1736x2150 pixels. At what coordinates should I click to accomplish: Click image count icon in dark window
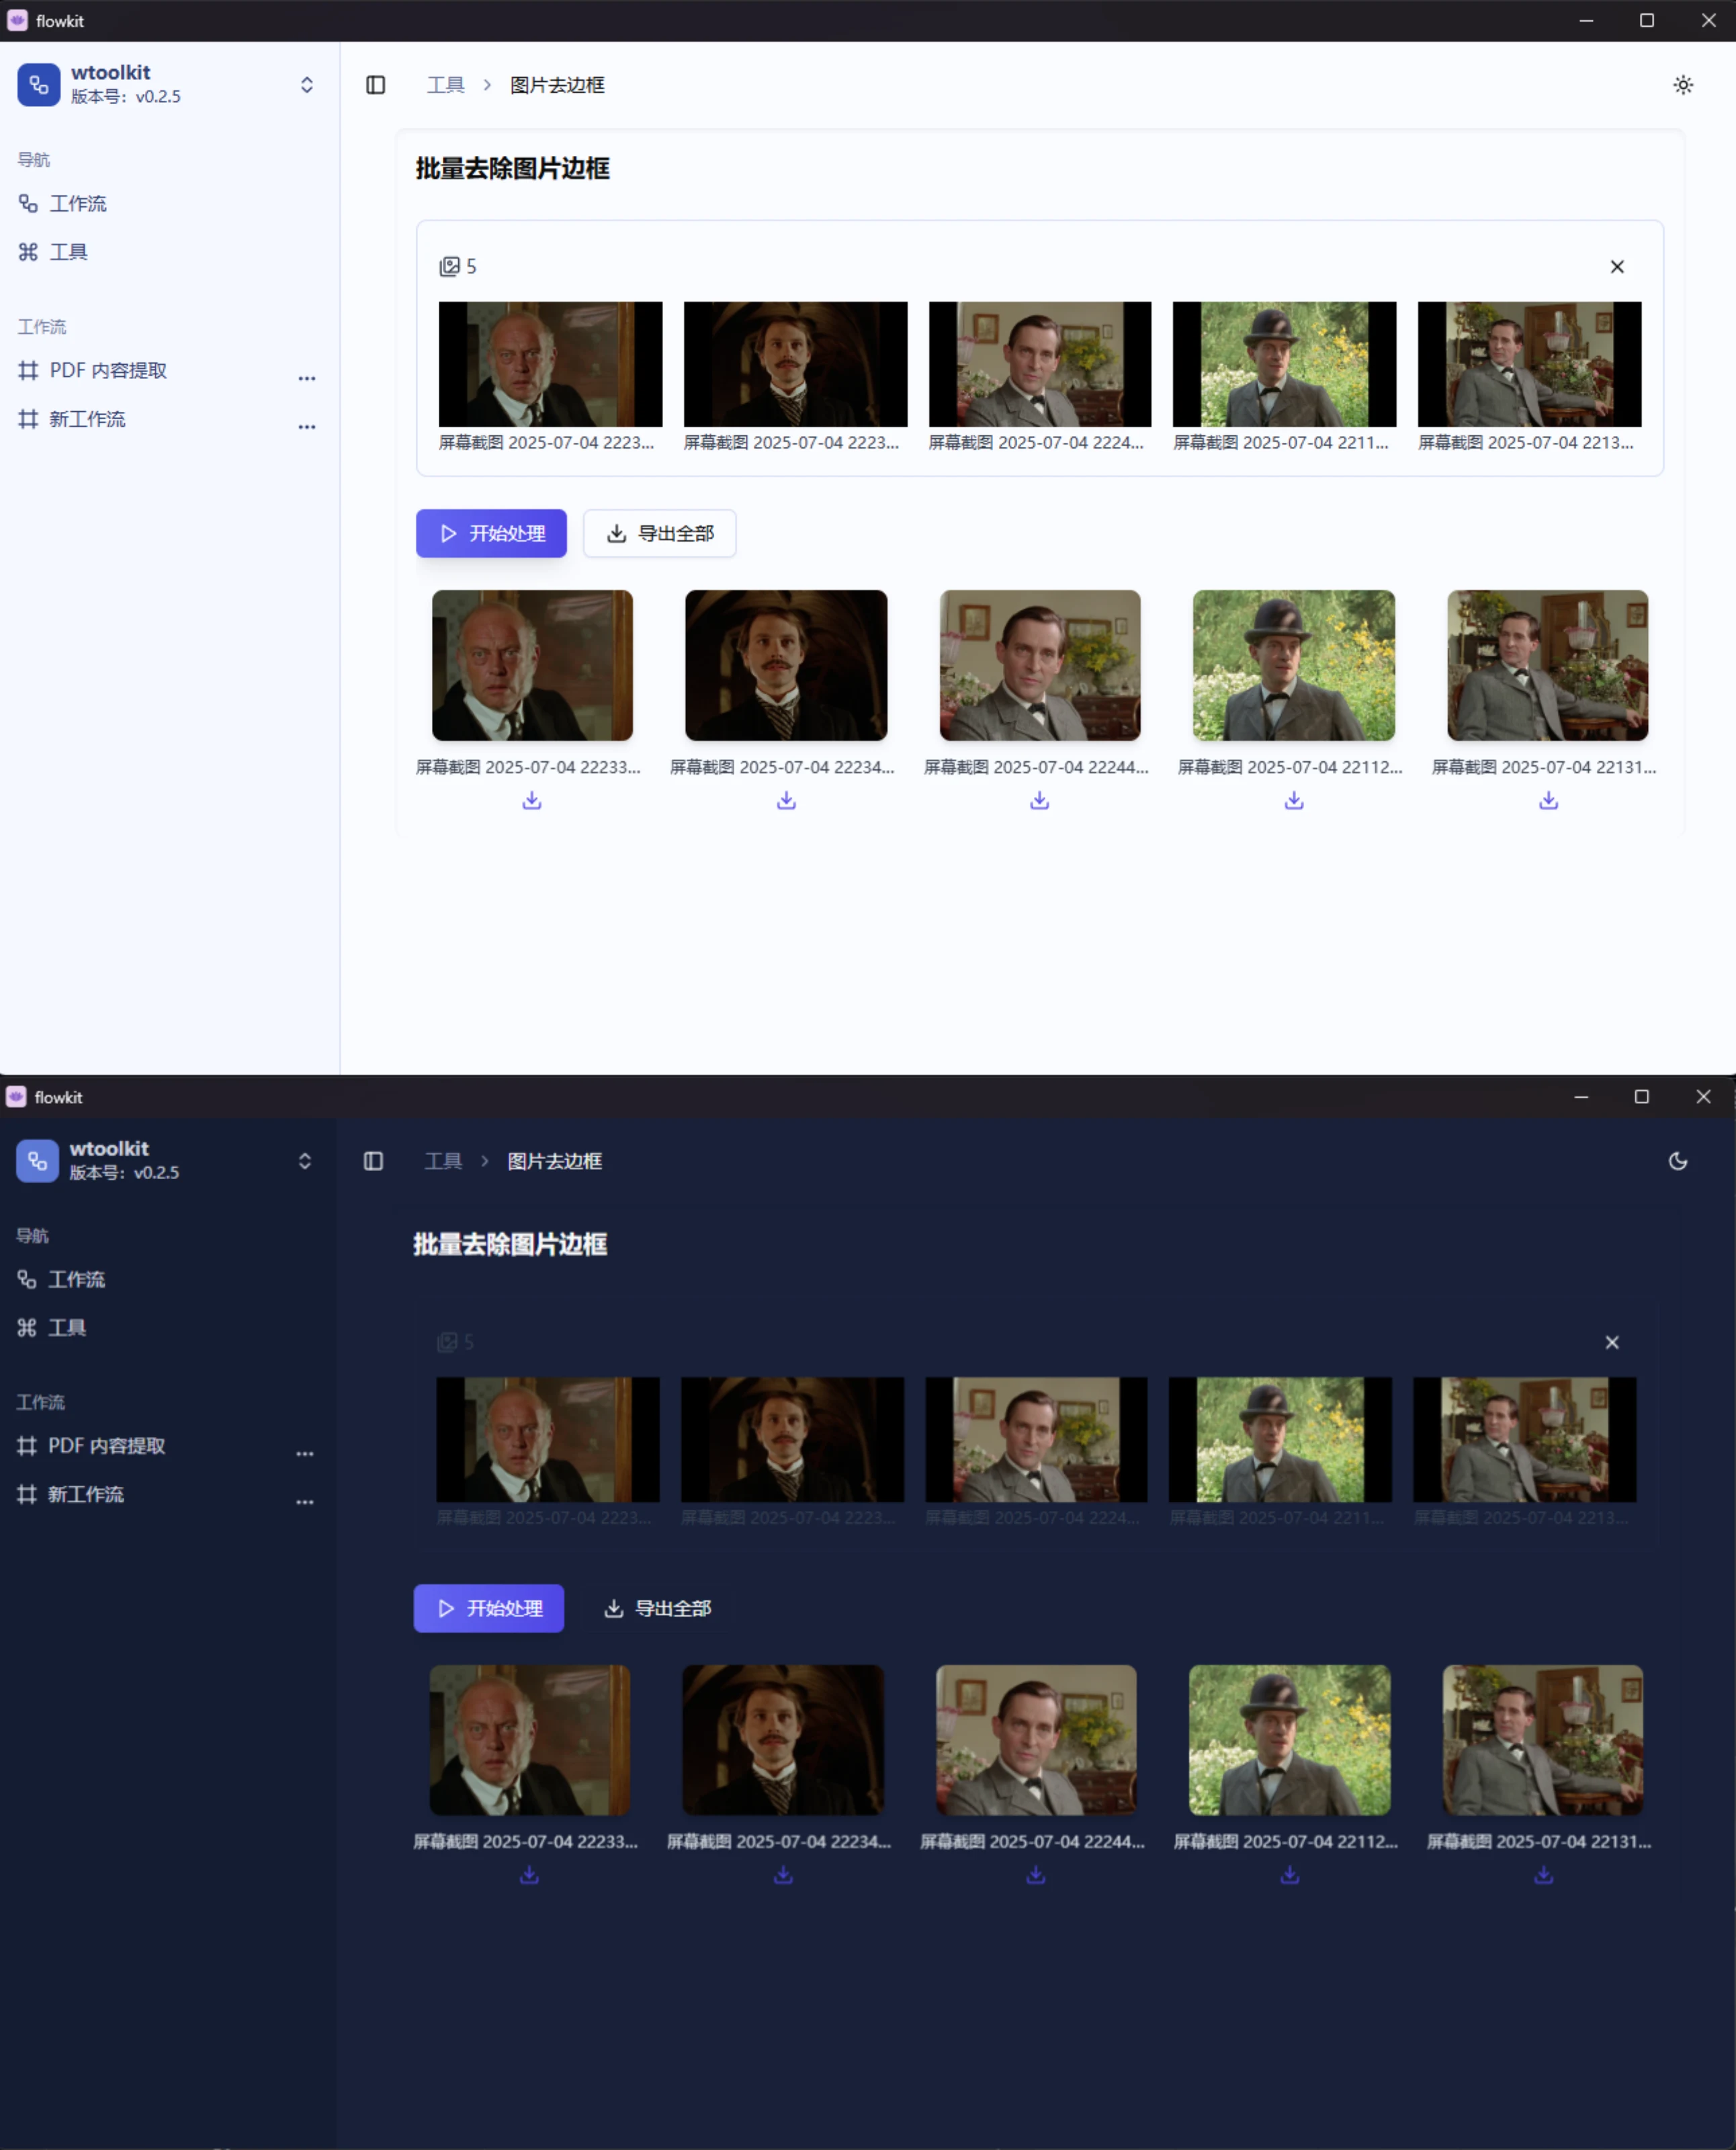click(x=447, y=1342)
